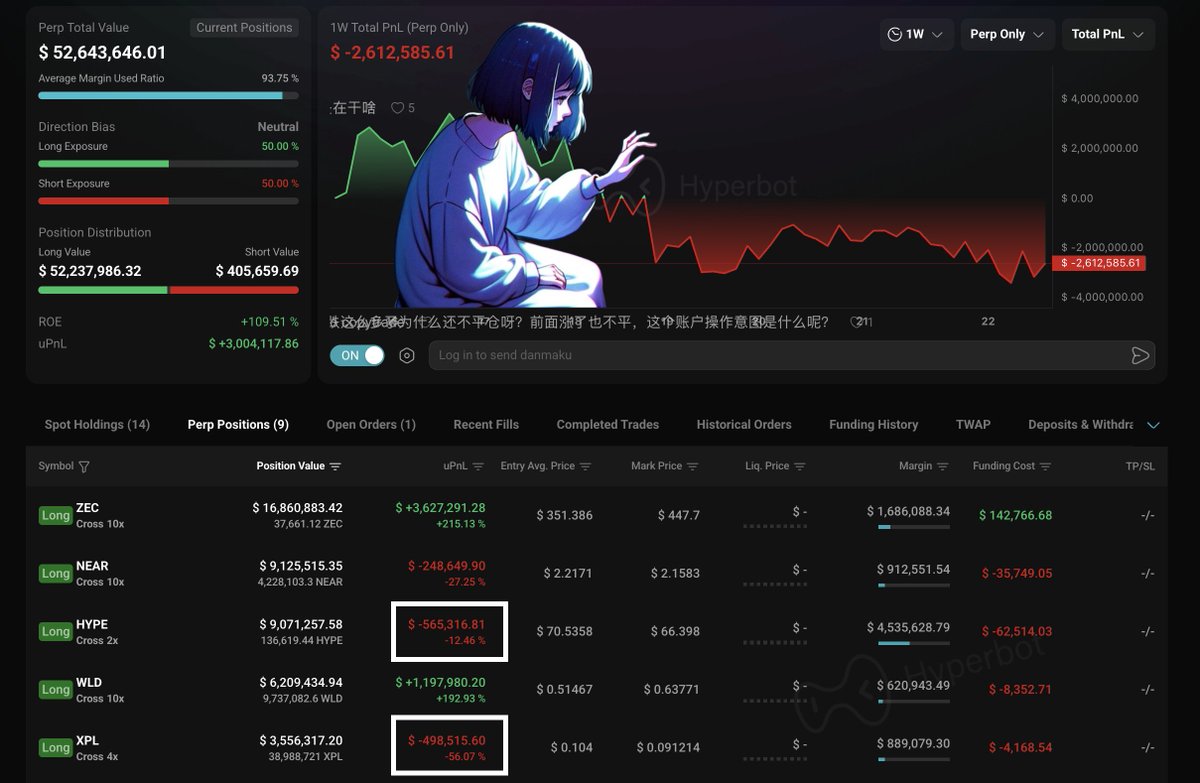Sort by uPnL column icon
Image resolution: width=1200 pixels, height=783 pixels.
point(478,467)
